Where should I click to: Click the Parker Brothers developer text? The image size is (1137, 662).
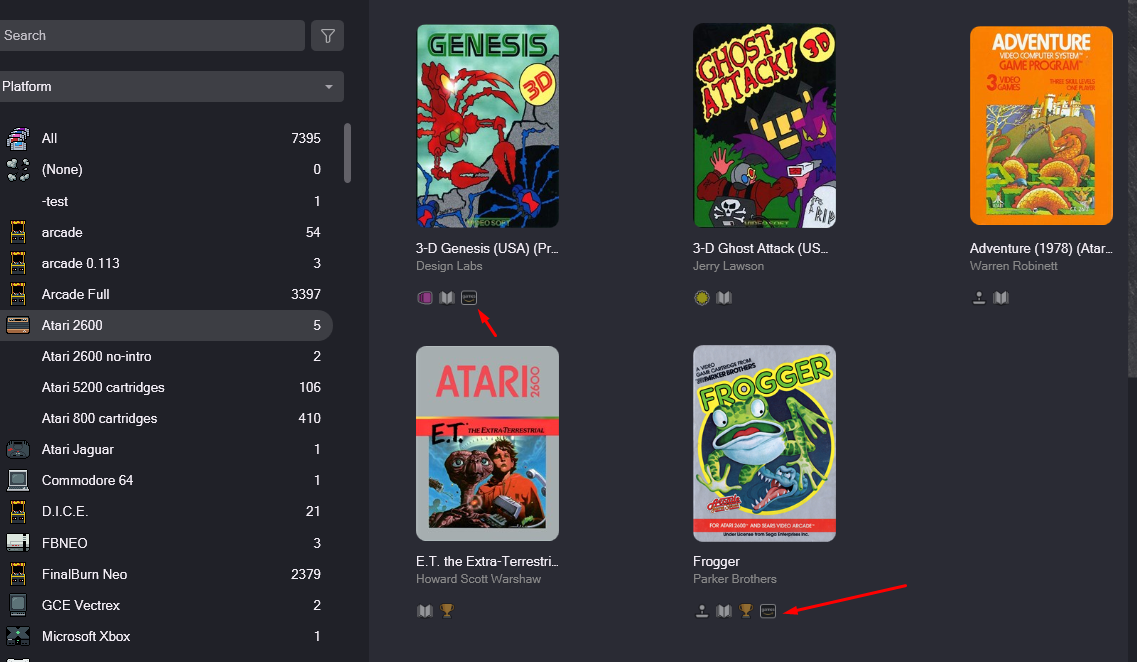735,579
